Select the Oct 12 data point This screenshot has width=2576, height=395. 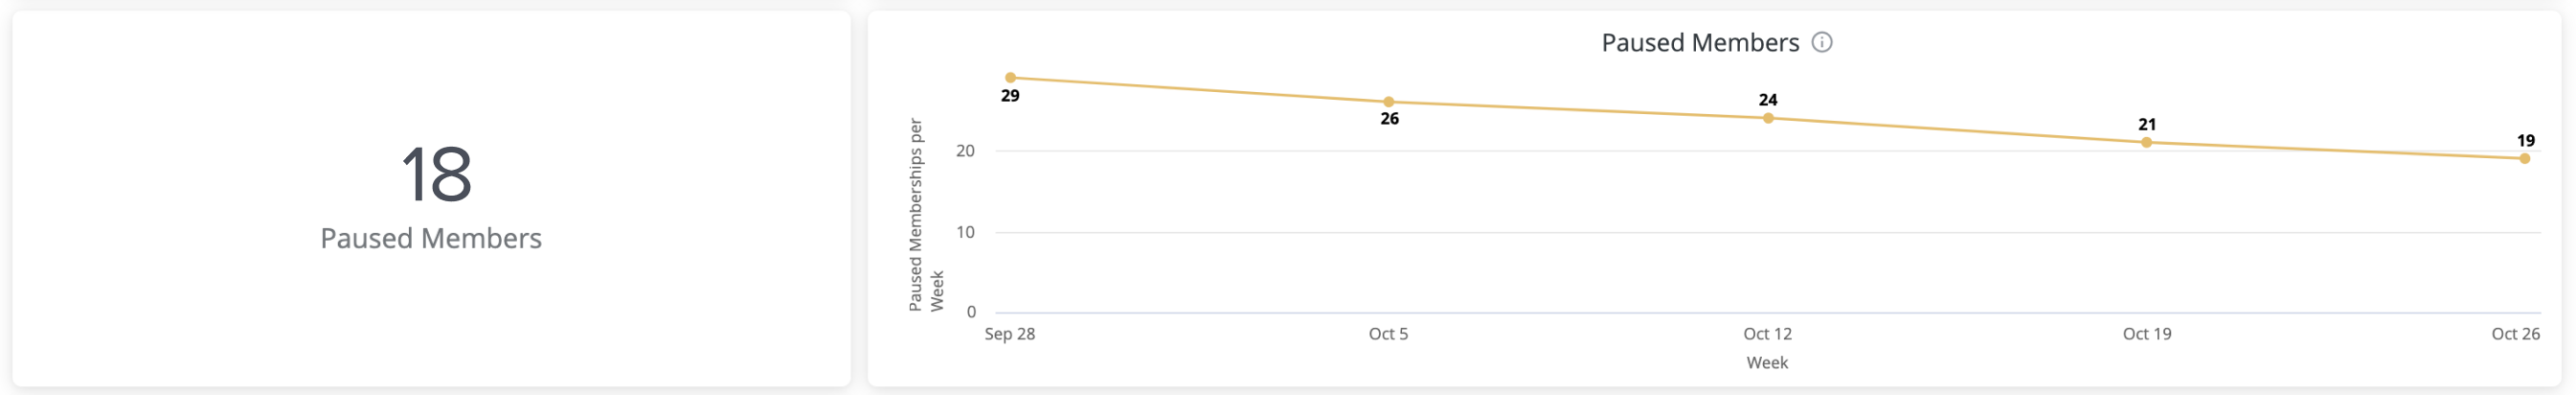(1768, 118)
